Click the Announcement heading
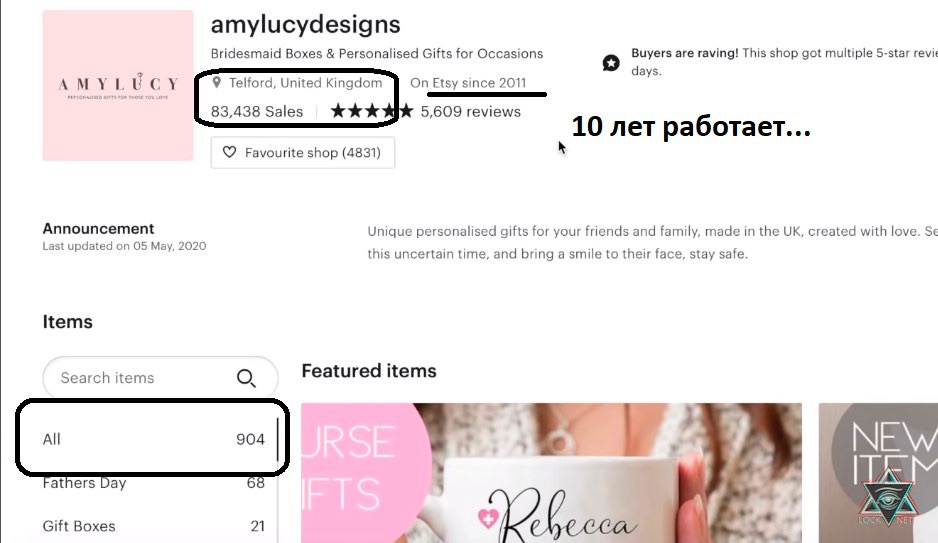Screen dimensions: 938x543 click(x=98, y=228)
